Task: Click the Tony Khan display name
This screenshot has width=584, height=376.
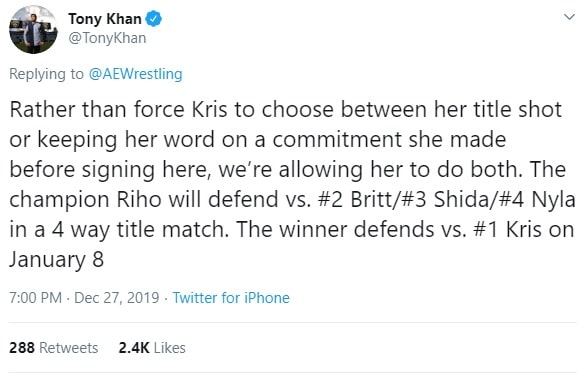Action: click(105, 19)
